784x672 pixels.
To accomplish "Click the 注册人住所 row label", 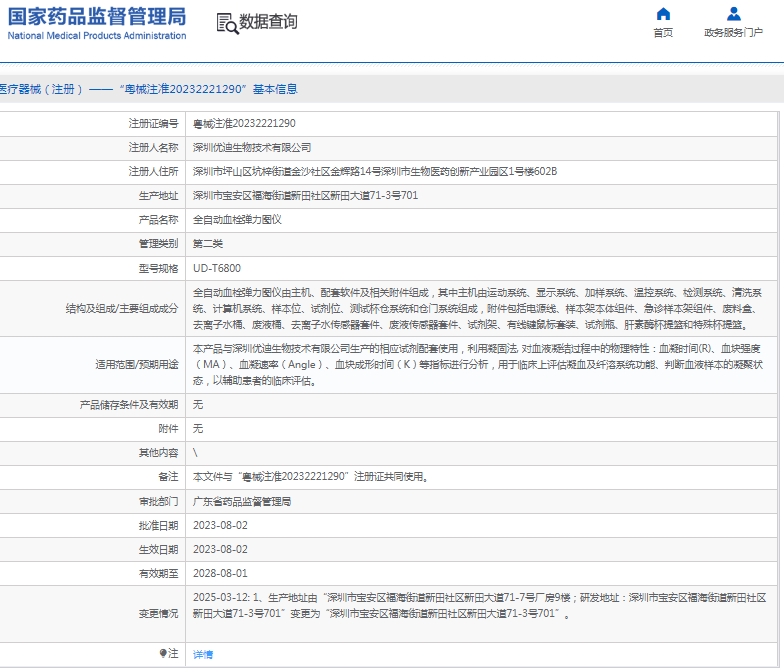I will pos(153,172).
